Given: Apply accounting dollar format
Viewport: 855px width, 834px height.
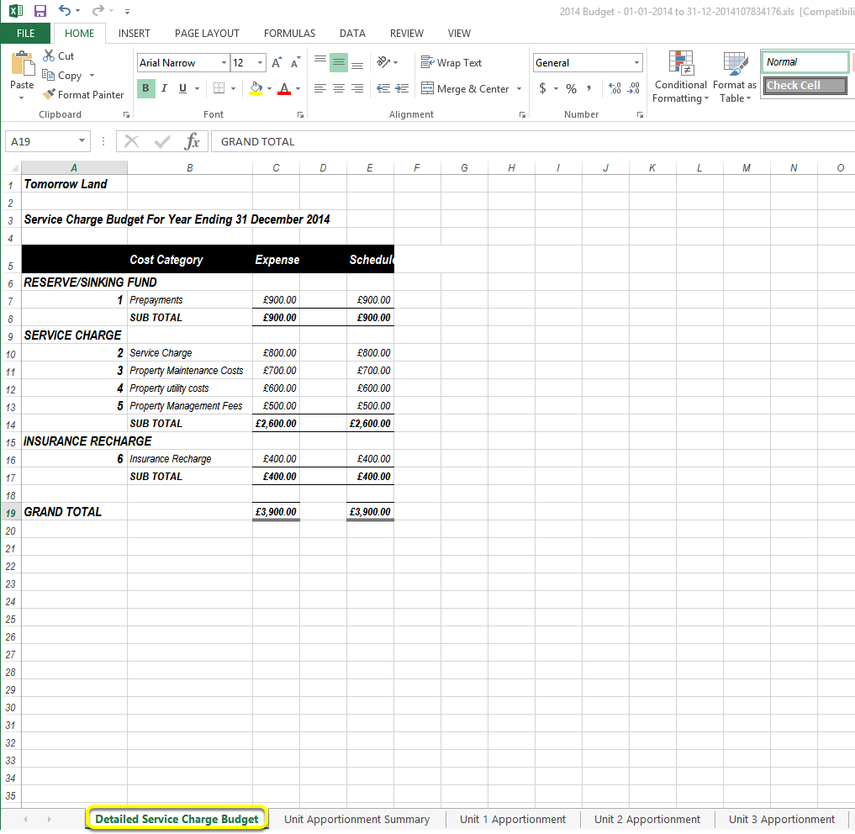Looking at the screenshot, I should coord(543,88).
